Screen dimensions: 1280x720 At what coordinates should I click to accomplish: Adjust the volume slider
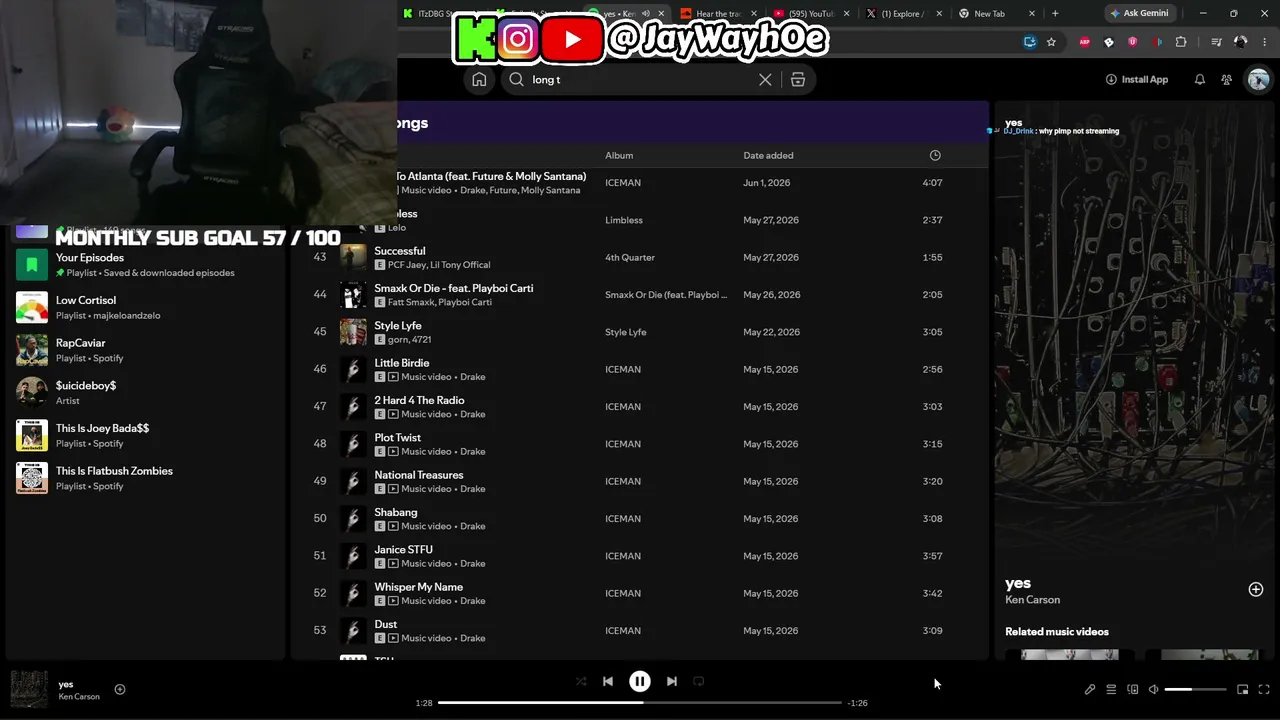point(1195,689)
